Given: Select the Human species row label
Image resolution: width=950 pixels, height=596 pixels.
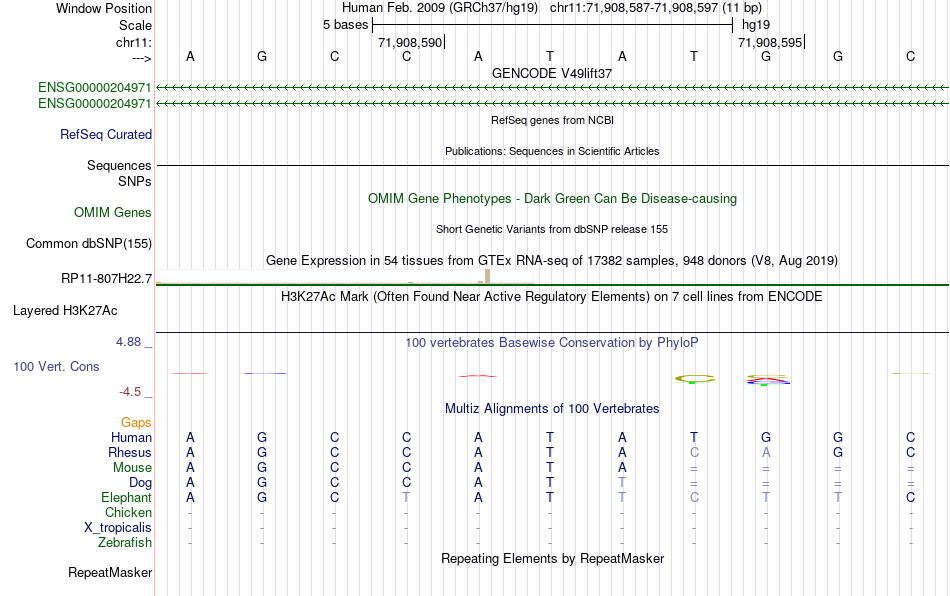Looking at the screenshot, I should tap(131, 437).
